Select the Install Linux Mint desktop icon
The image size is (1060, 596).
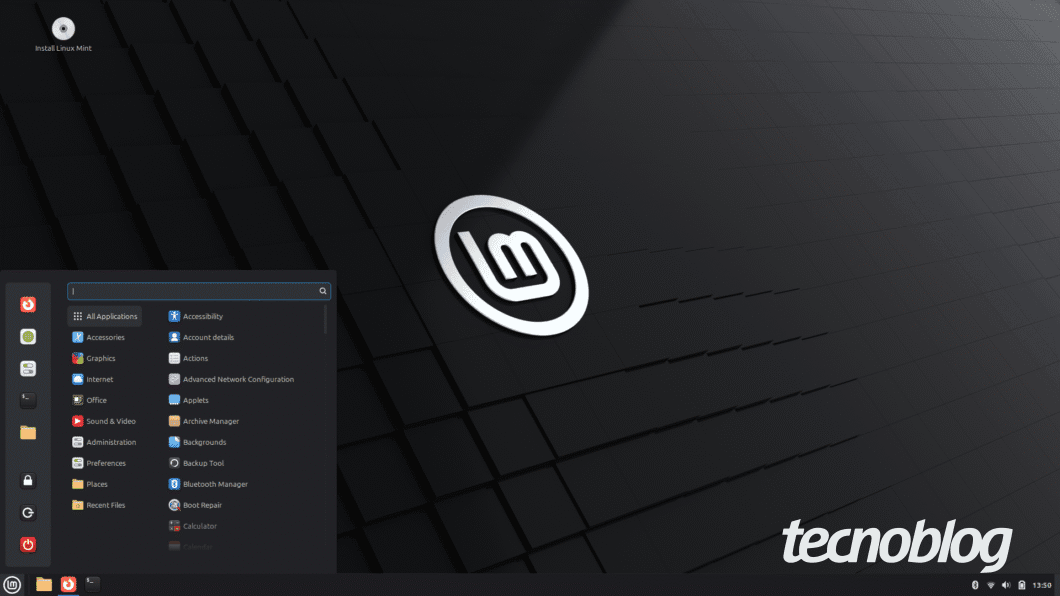(63, 30)
